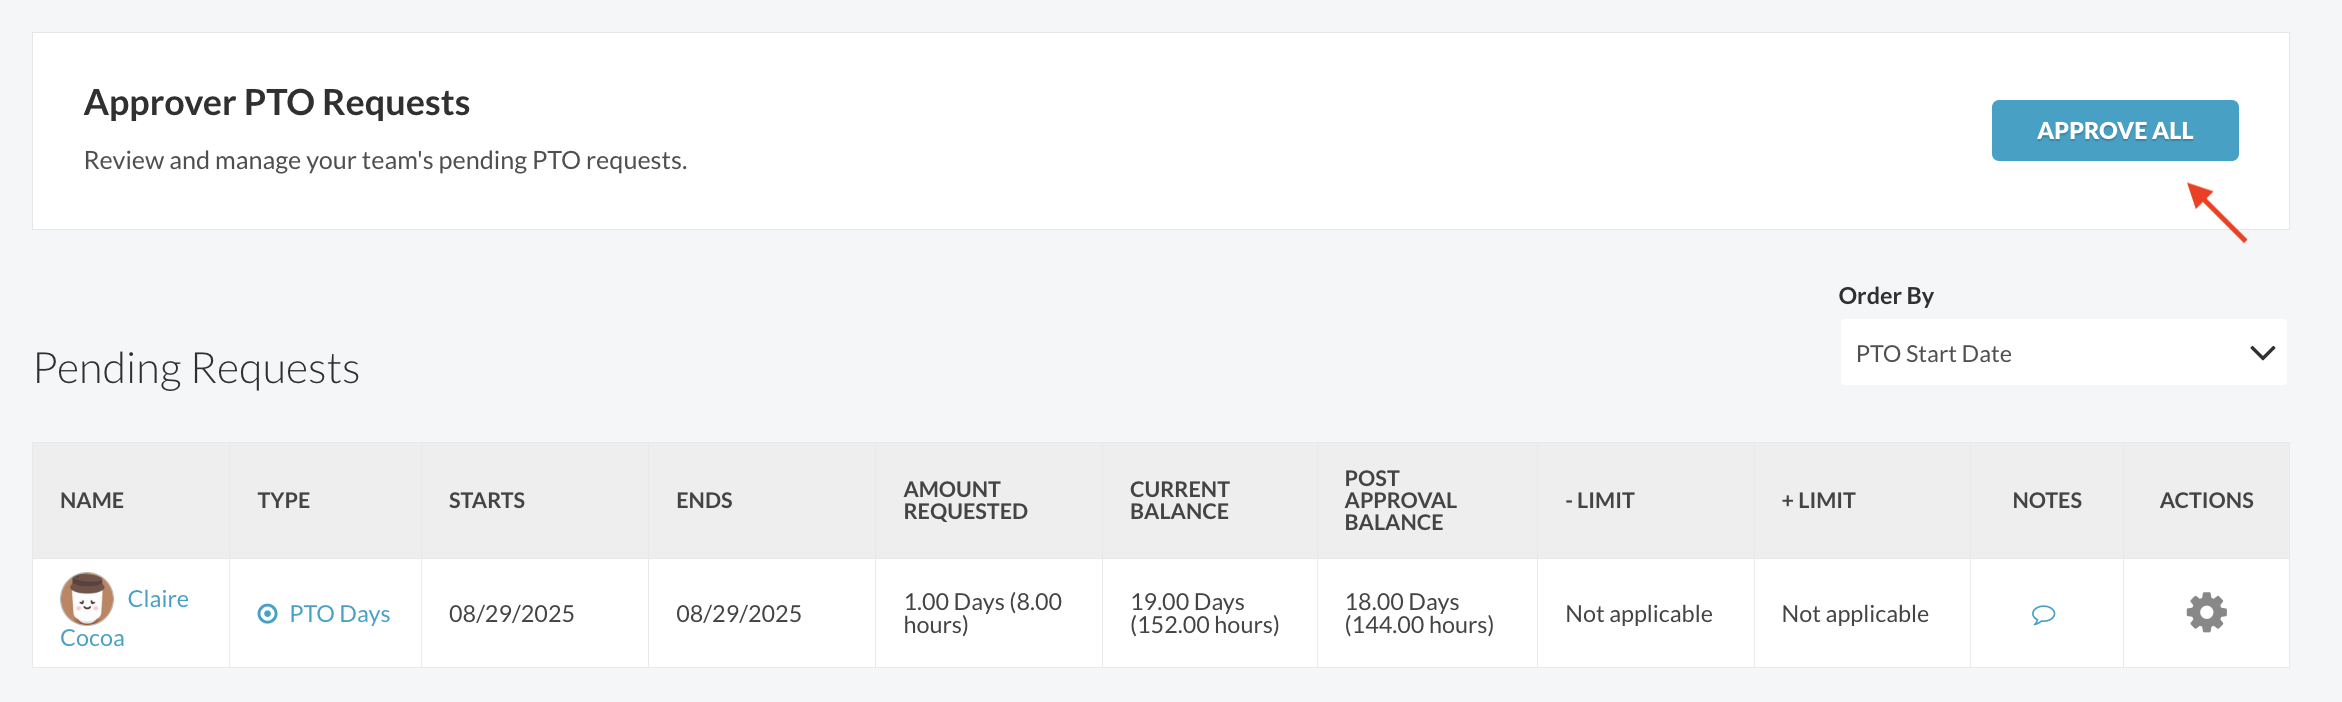Click the Notes column header
The height and width of the screenshot is (702, 2342).
pyautogui.click(x=2047, y=500)
